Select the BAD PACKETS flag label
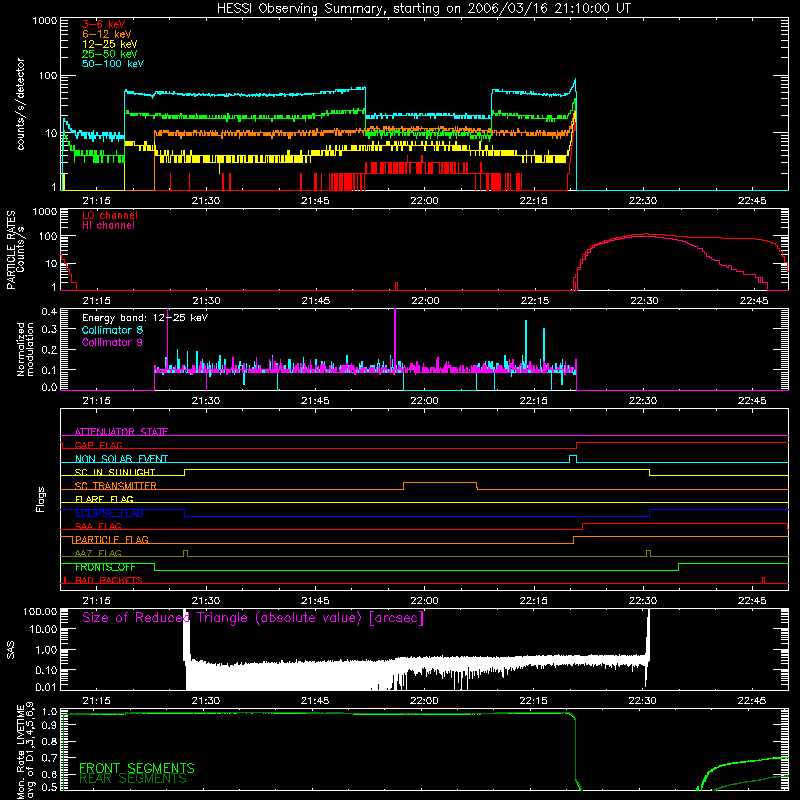This screenshot has width=800, height=800. 109,580
